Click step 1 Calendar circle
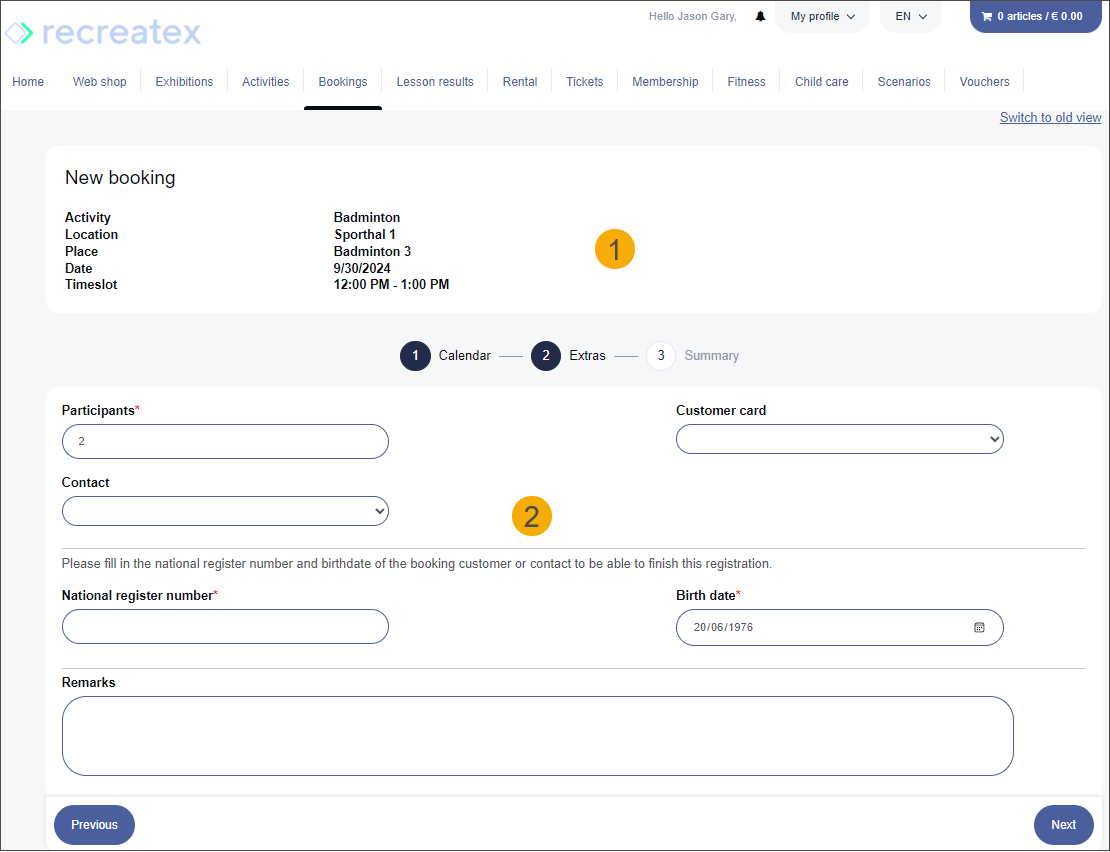Screen dimensions: 1110x852 click(415, 356)
